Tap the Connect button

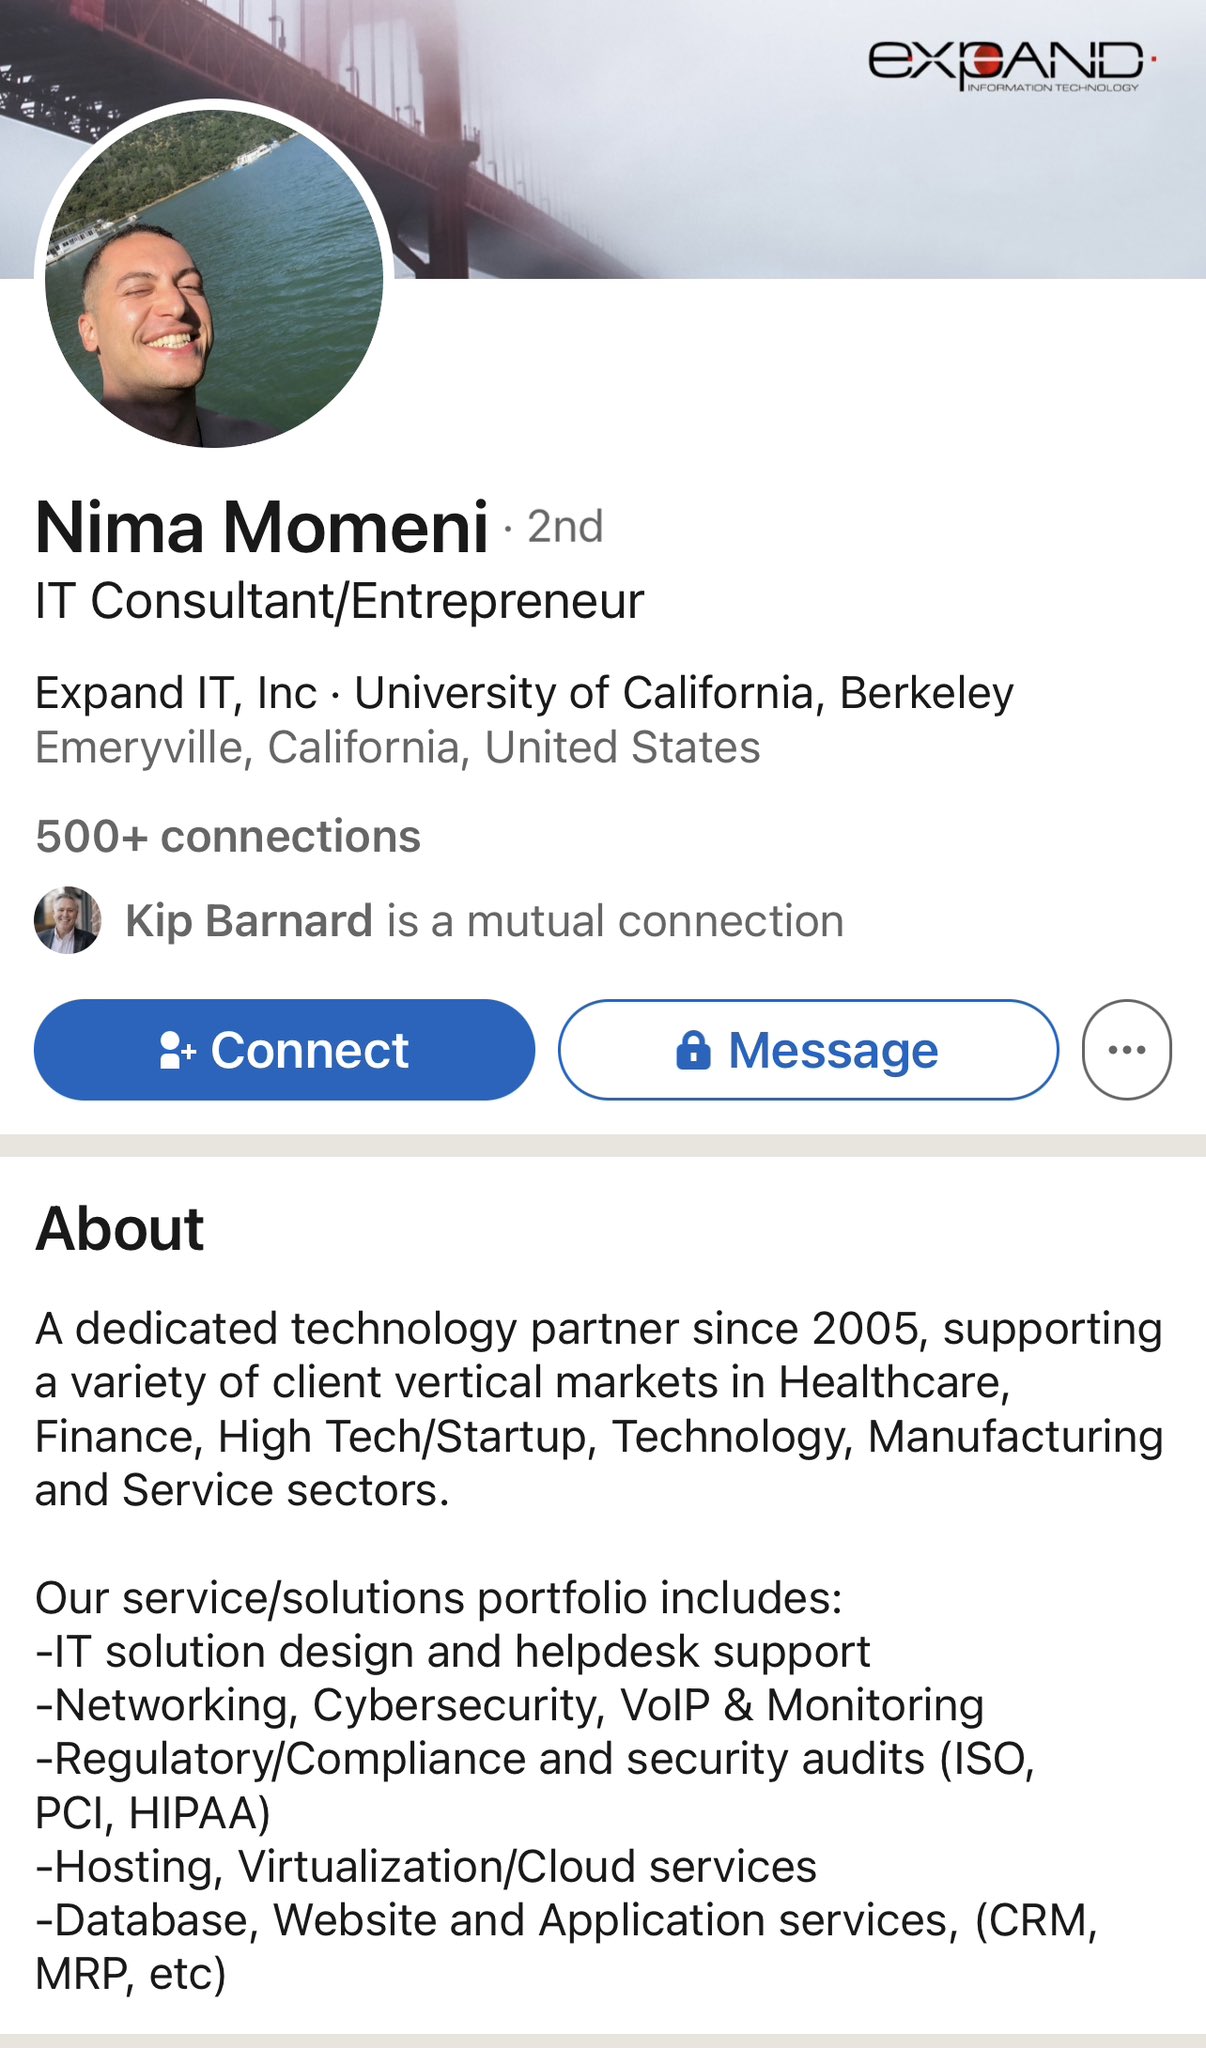(284, 1050)
